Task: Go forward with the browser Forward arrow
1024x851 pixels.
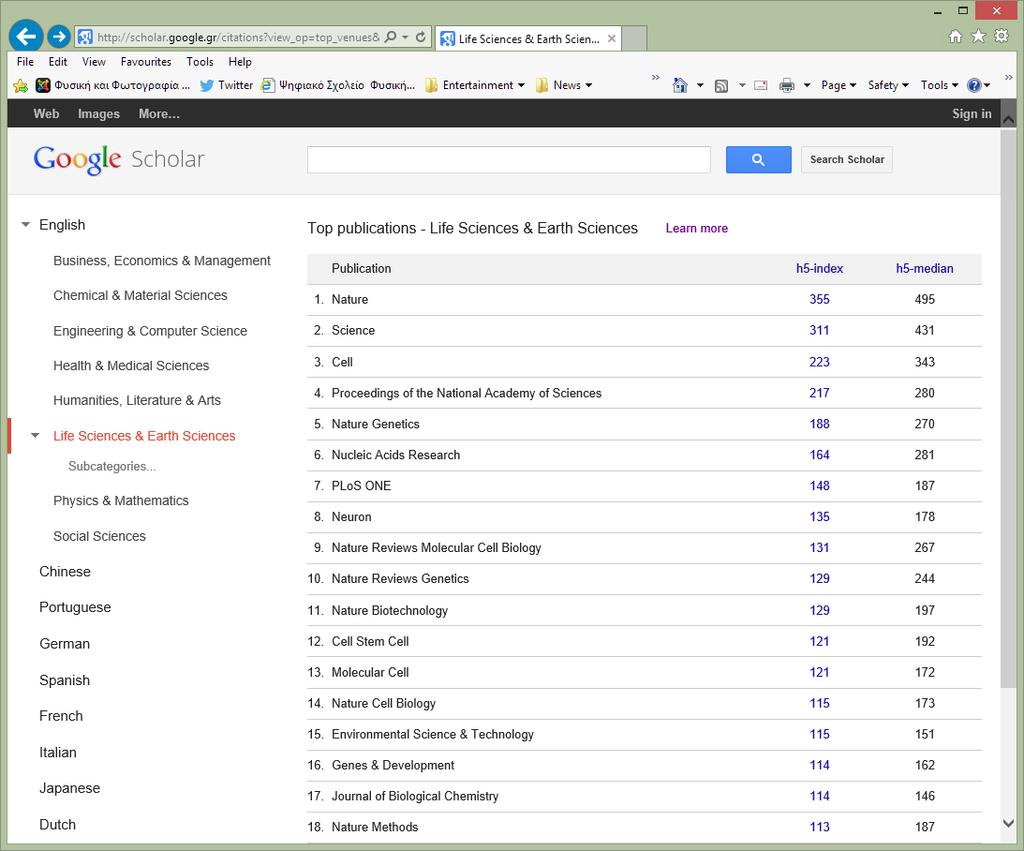Action: [59, 37]
